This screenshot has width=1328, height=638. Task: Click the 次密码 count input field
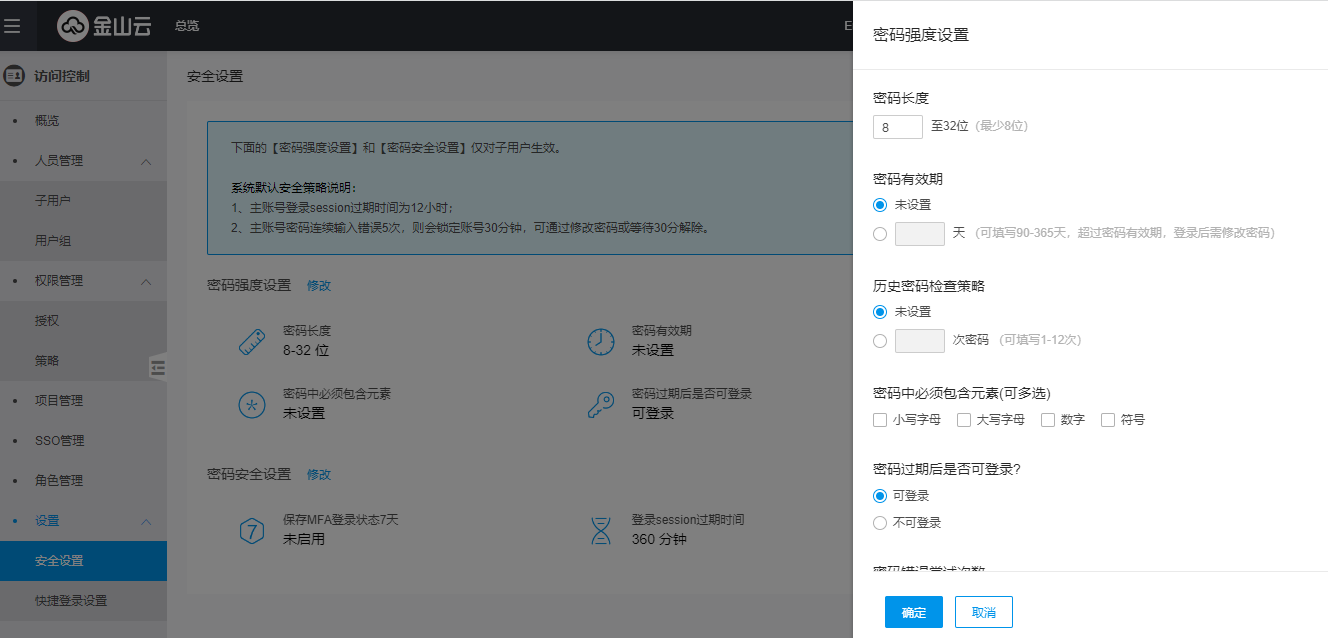click(920, 341)
